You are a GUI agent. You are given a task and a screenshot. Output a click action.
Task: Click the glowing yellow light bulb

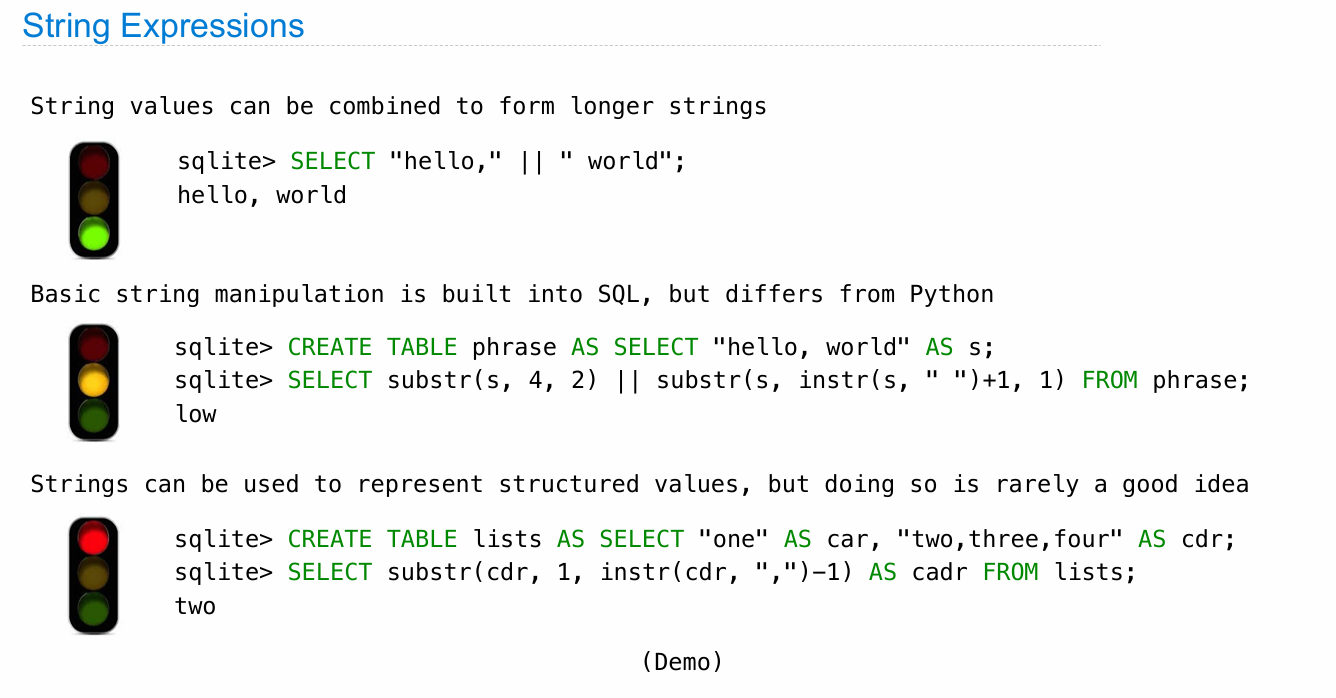pos(94,381)
